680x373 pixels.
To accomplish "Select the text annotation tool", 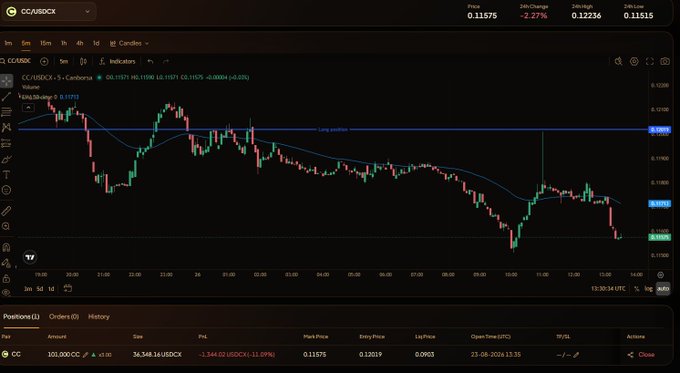I will pos(7,175).
